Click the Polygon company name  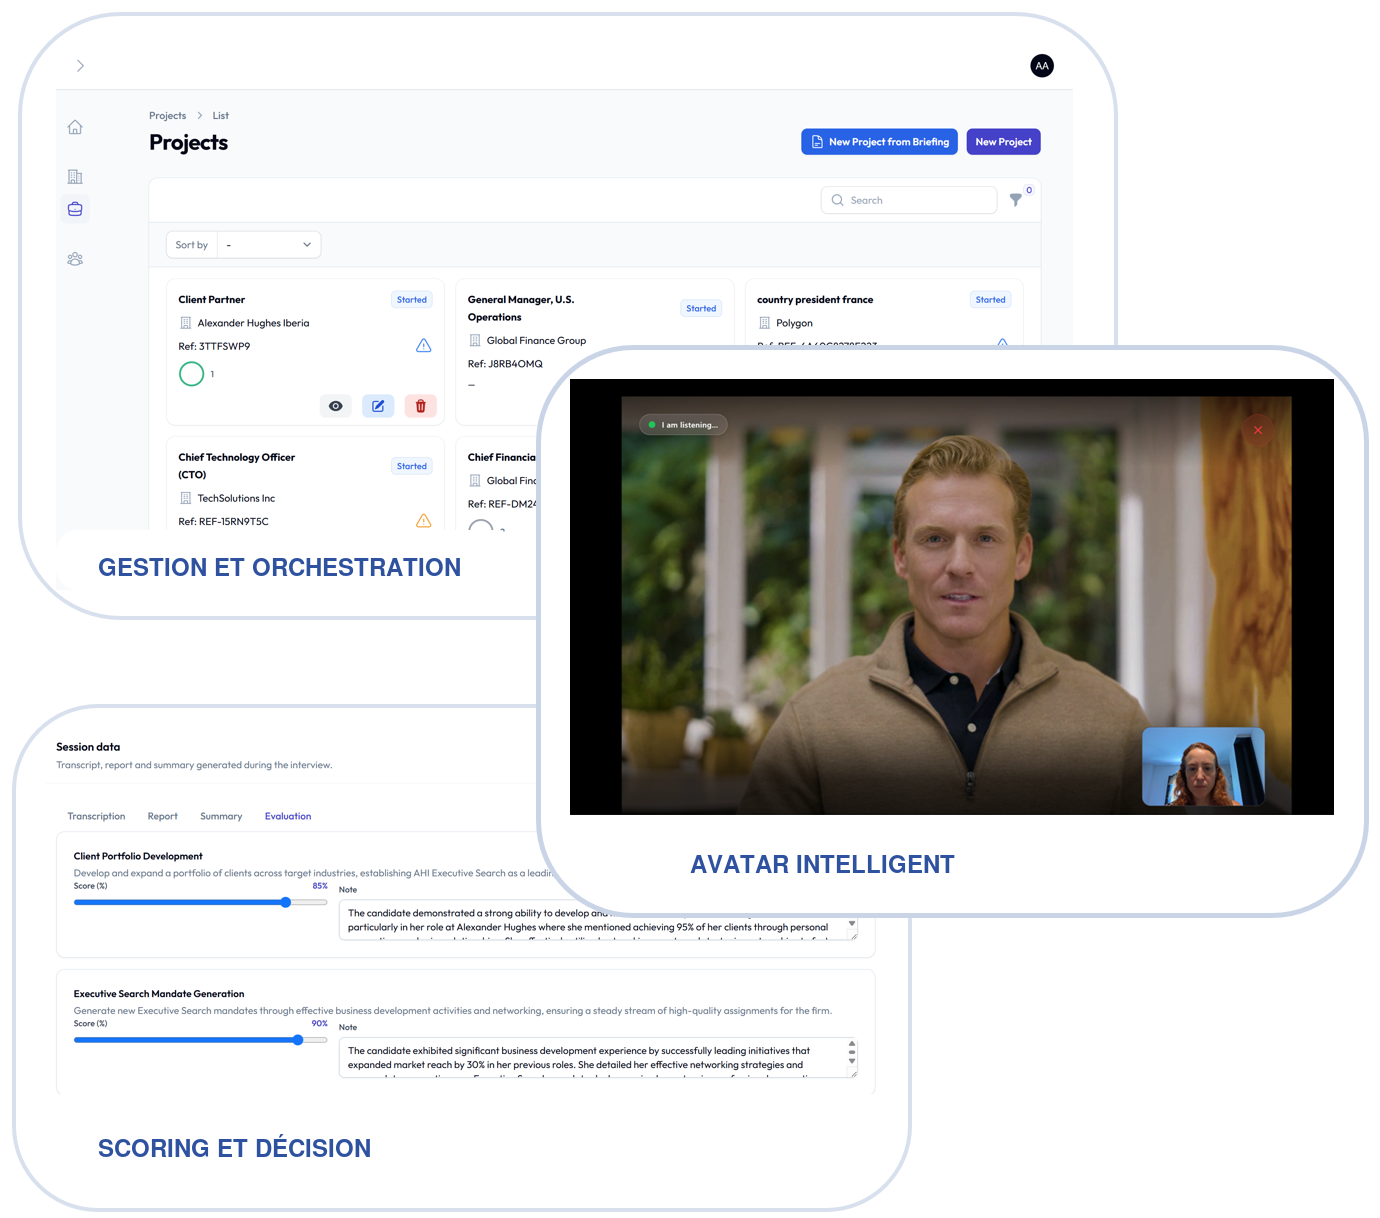click(x=794, y=323)
